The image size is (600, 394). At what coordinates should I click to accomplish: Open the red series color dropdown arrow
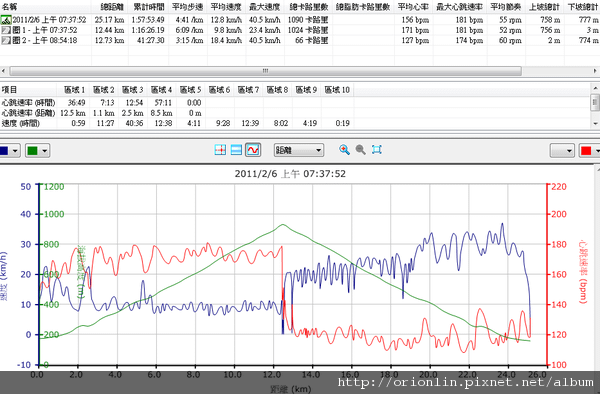[x=597, y=151]
